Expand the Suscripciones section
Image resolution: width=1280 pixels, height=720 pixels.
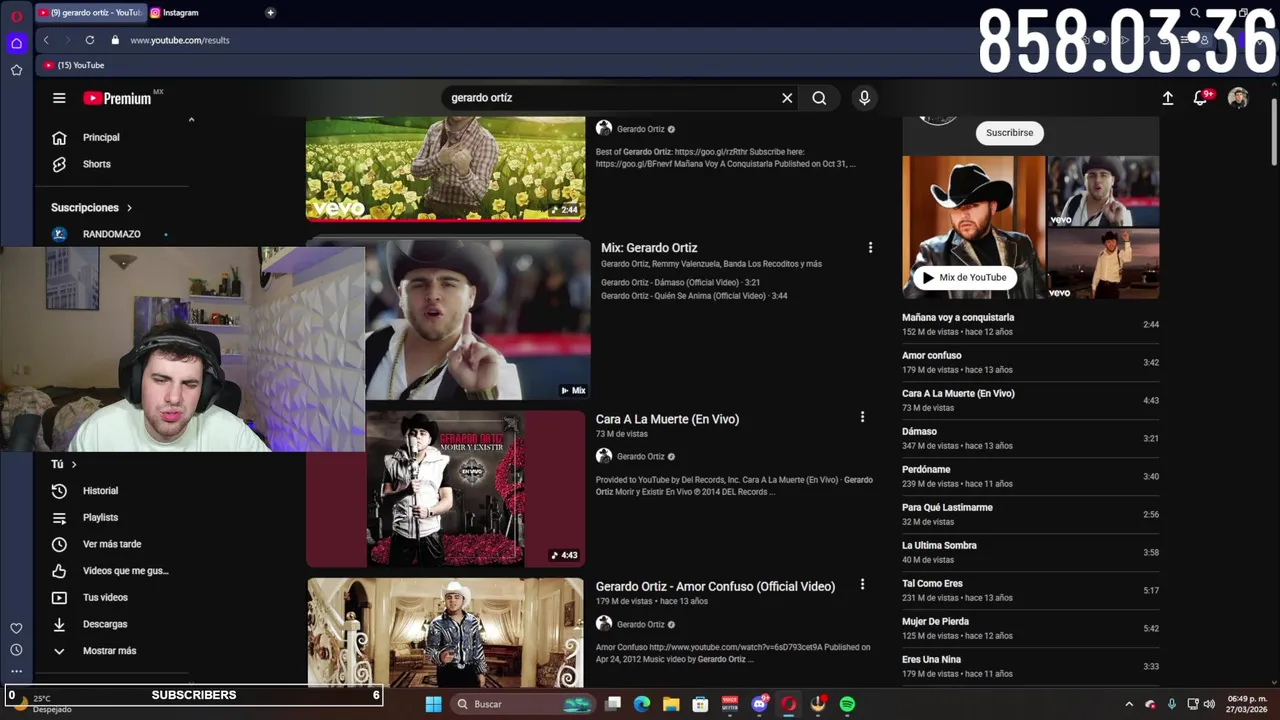(92, 208)
